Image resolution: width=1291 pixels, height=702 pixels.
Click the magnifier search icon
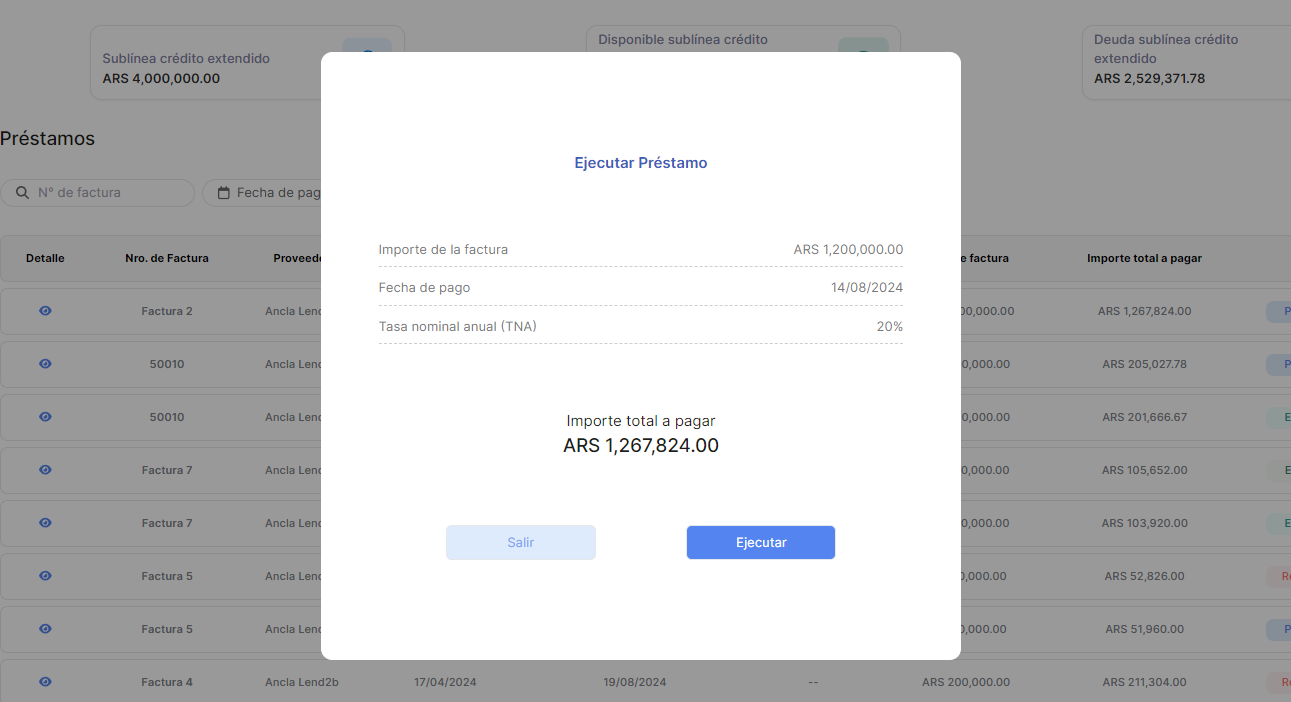tap(23, 193)
